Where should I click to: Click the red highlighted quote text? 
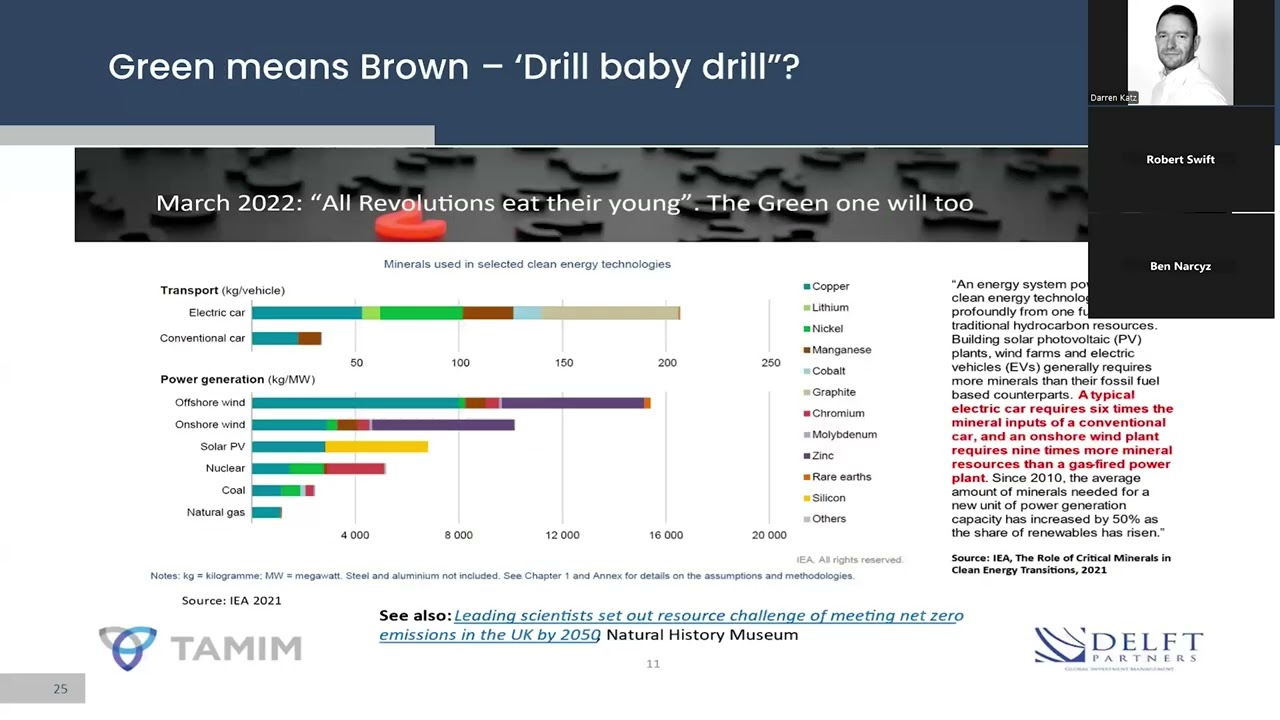coord(1061,437)
